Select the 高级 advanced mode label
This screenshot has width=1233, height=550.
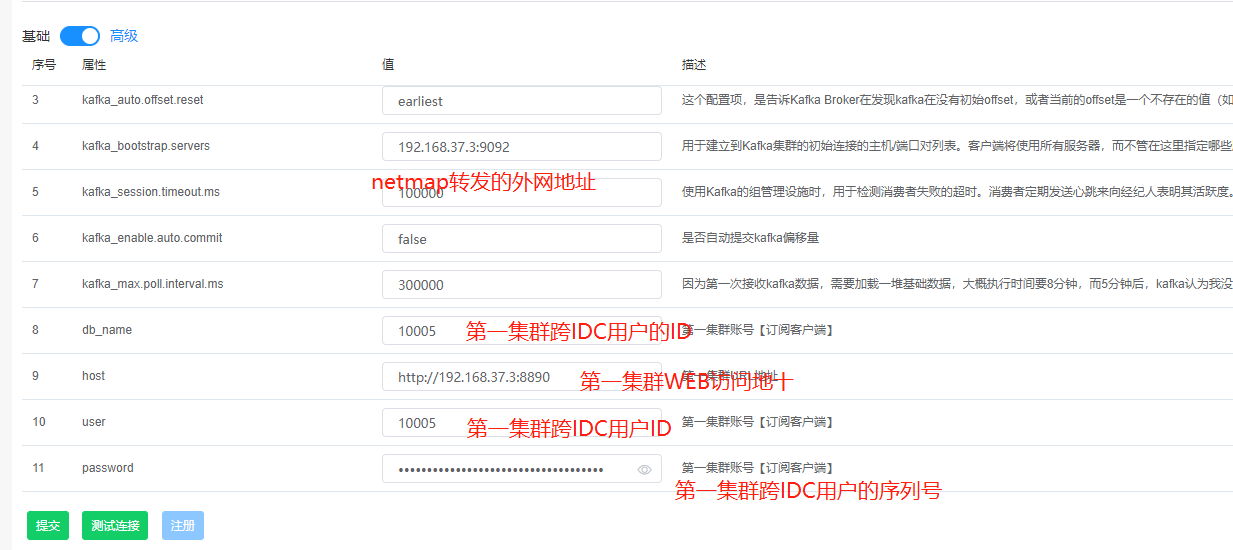tap(124, 36)
